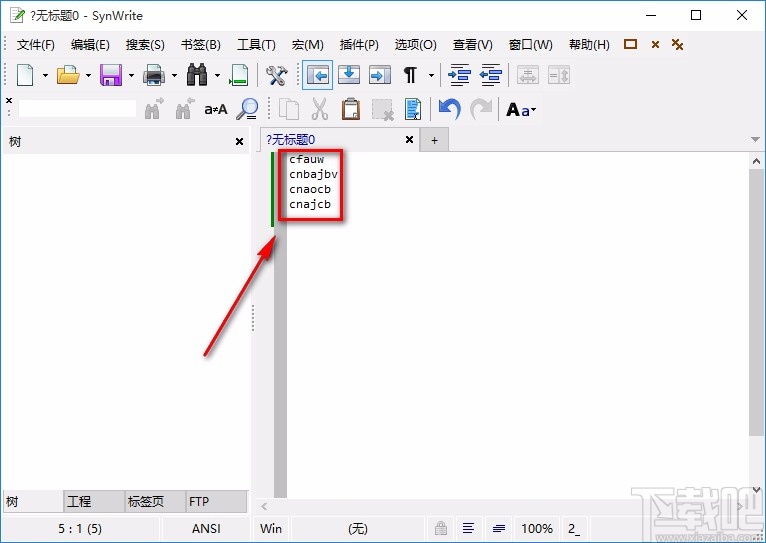Close the ?无标题0 tab

pos(409,140)
